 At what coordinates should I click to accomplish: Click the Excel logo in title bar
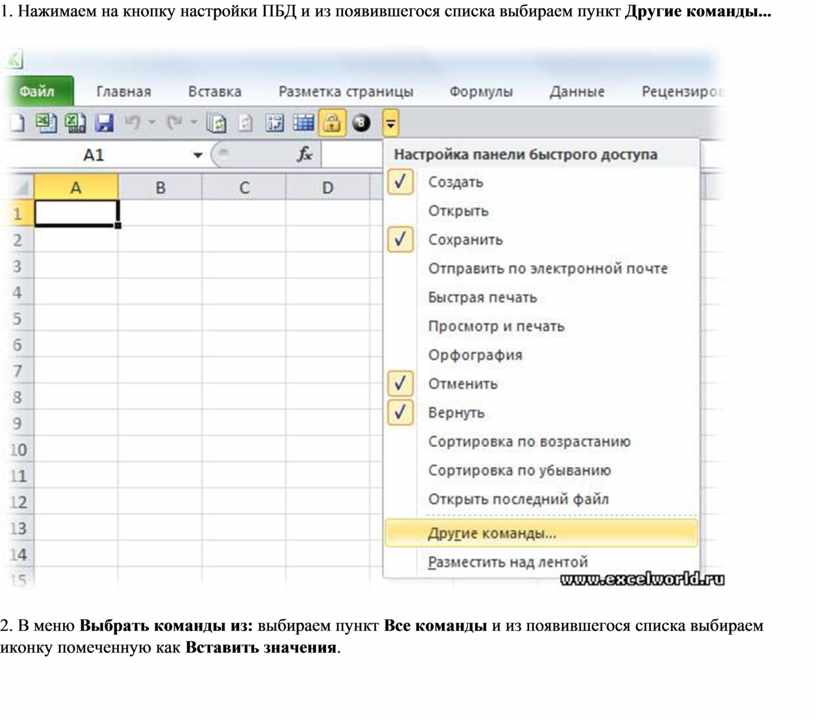click(15, 59)
